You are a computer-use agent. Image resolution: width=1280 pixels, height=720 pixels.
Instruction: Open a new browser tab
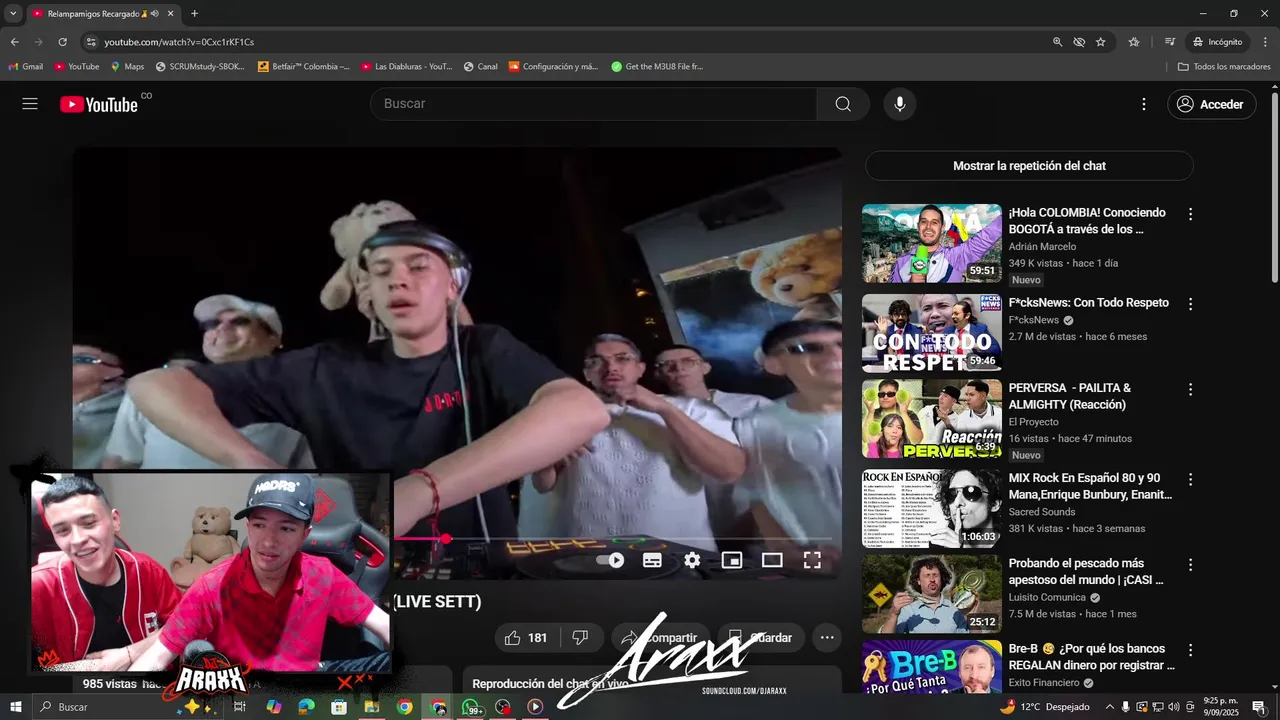194,14
